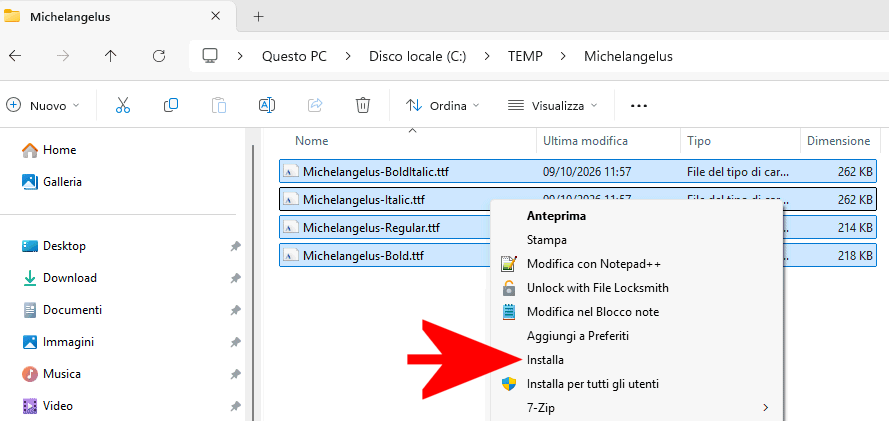Choose Installa per tutti gli utenti
This screenshot has width=889, height=421.
592,384
